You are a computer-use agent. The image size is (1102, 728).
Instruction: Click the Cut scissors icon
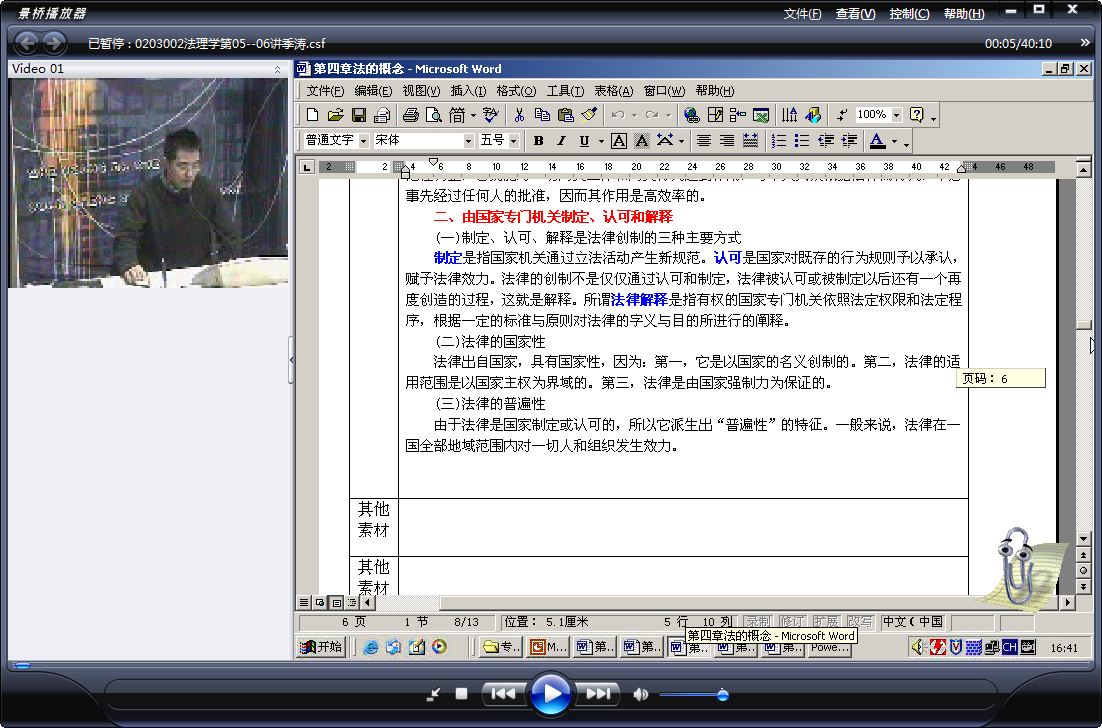(519, 115)
